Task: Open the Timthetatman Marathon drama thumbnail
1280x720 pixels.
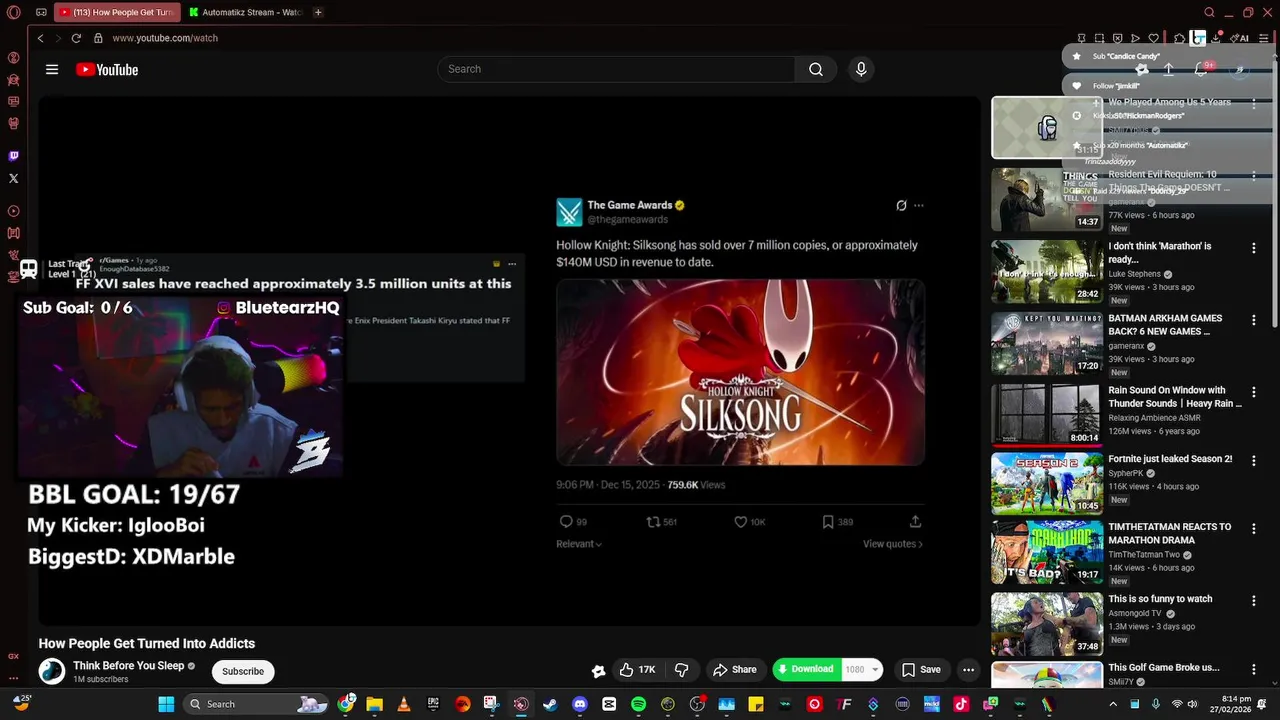Action: point(1047,552)
